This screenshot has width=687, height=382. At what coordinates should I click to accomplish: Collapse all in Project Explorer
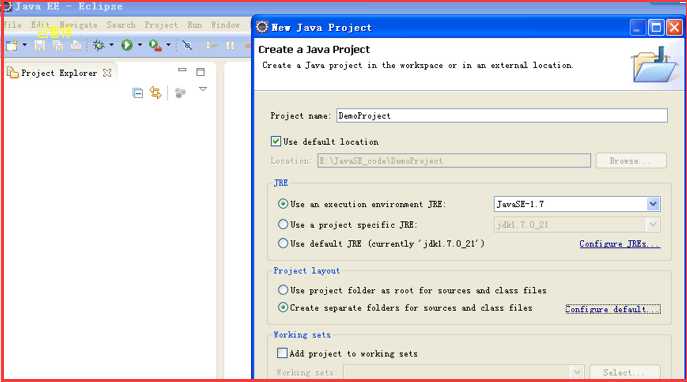(x=138, y=93)
